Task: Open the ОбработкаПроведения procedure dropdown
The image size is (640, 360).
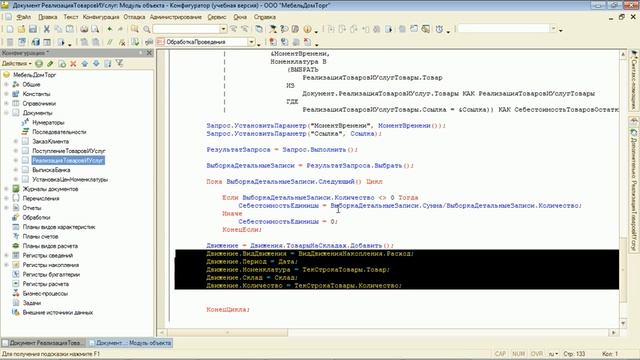Action: tap(251, 42)
